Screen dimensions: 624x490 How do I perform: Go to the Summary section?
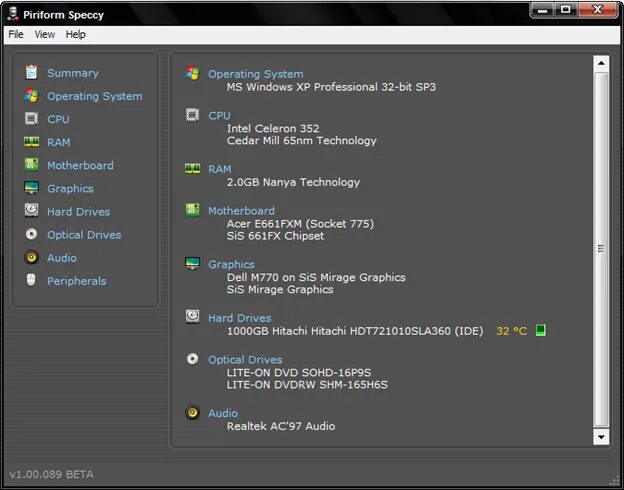(73, 73)
